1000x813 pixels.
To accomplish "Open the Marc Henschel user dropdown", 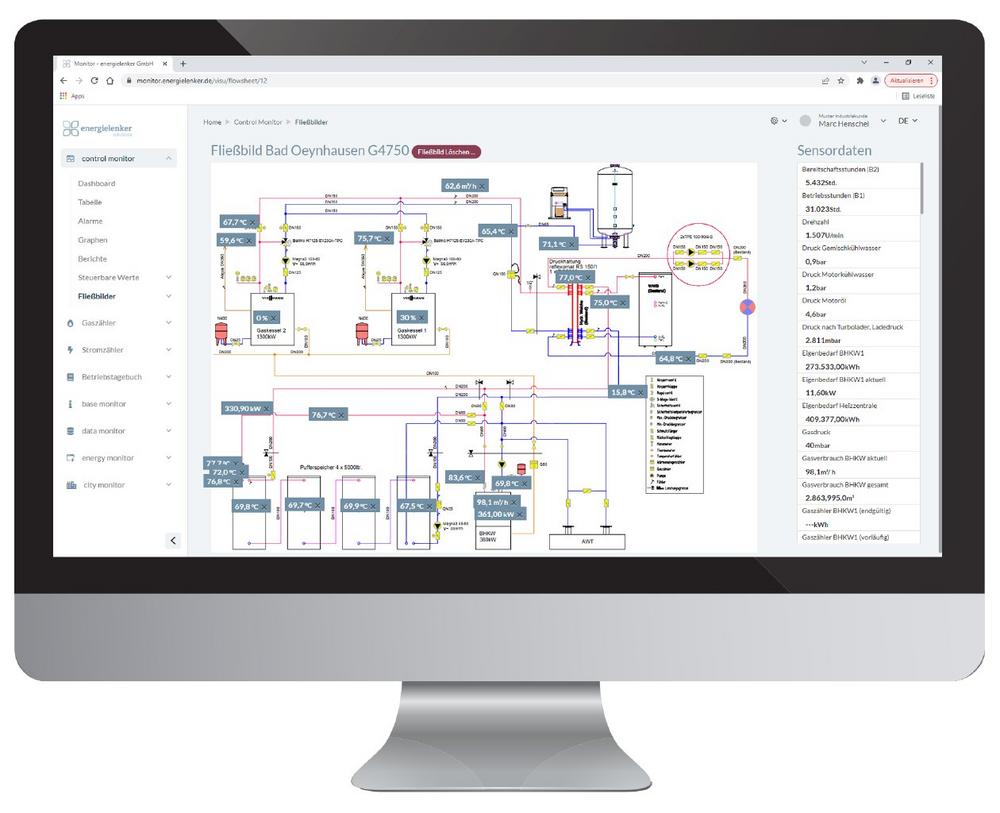I will coord(883,121).
